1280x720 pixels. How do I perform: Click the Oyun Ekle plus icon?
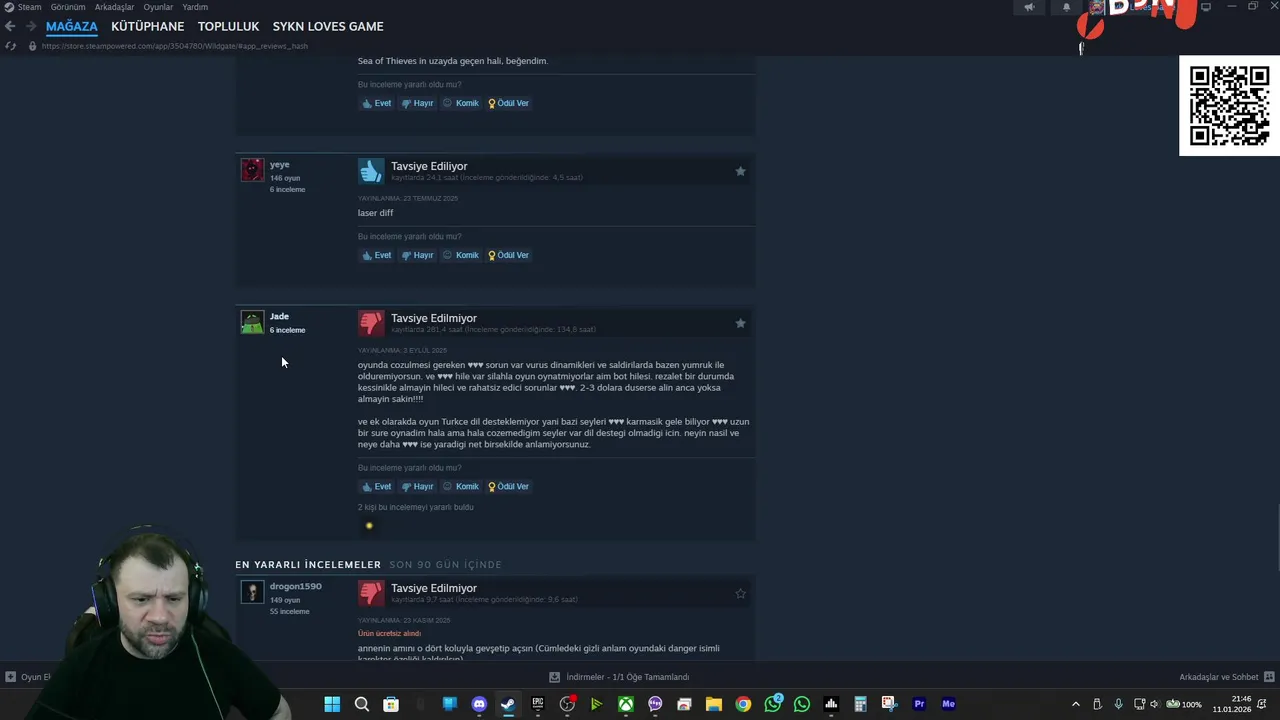coord(10,677)
